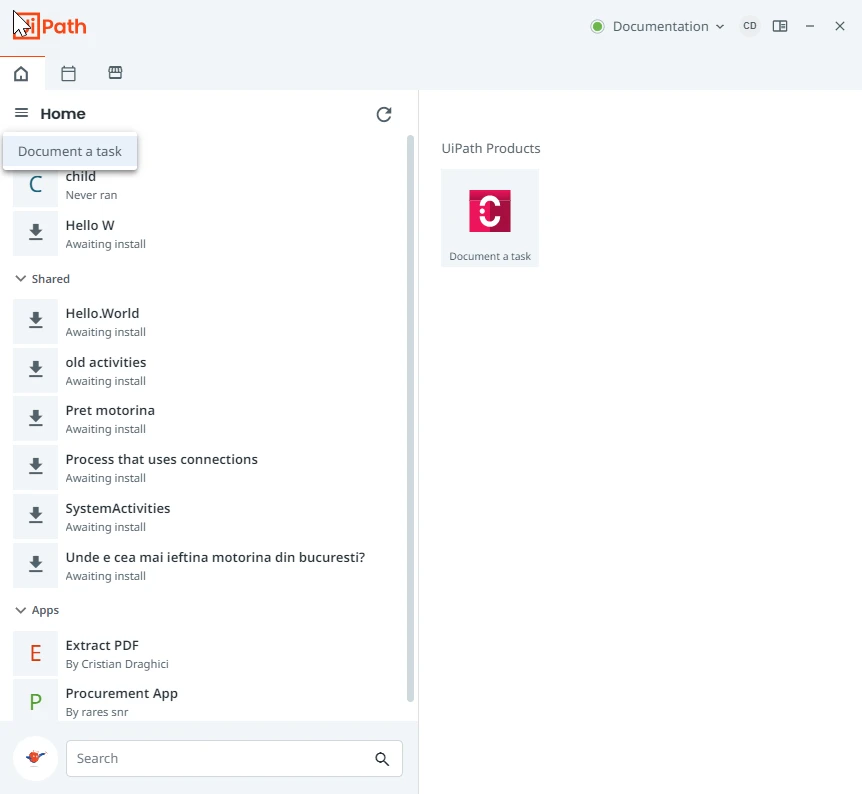Open the Documentation tenant dropdown

(668, 26)
